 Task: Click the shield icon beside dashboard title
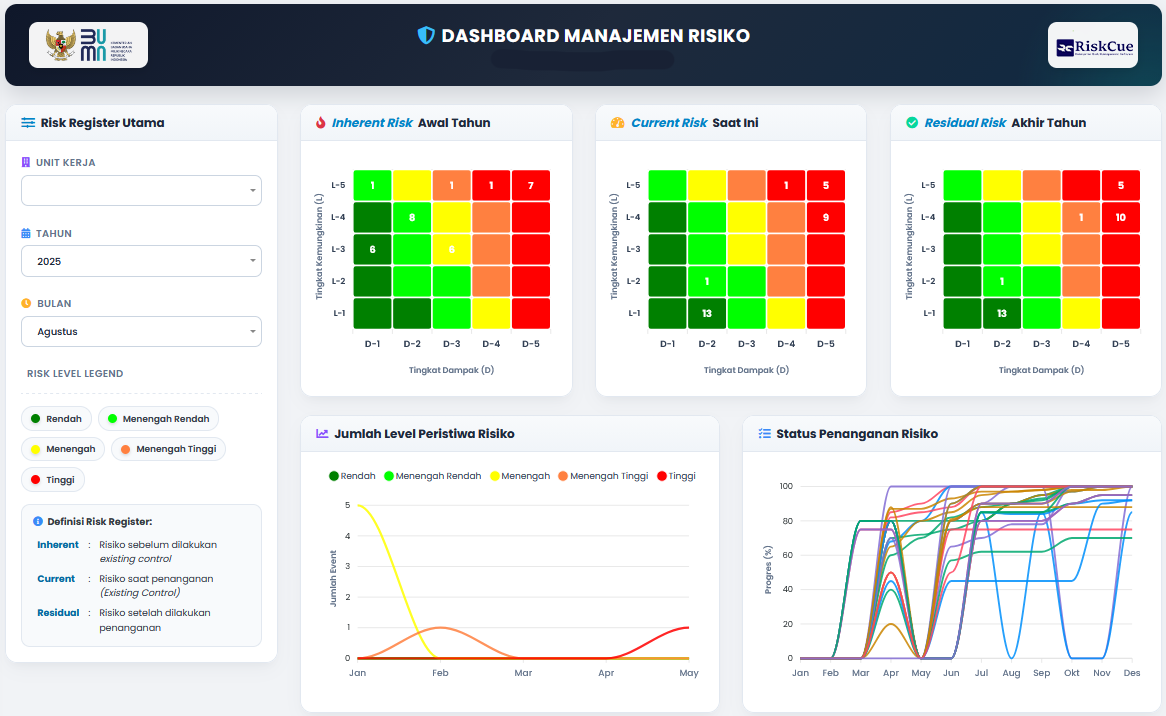pyautogui.click(x=425, y=36)
